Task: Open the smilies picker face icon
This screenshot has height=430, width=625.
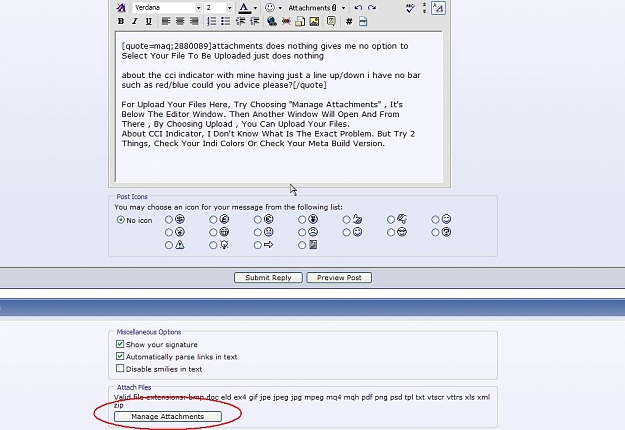Action: point(270,8)
